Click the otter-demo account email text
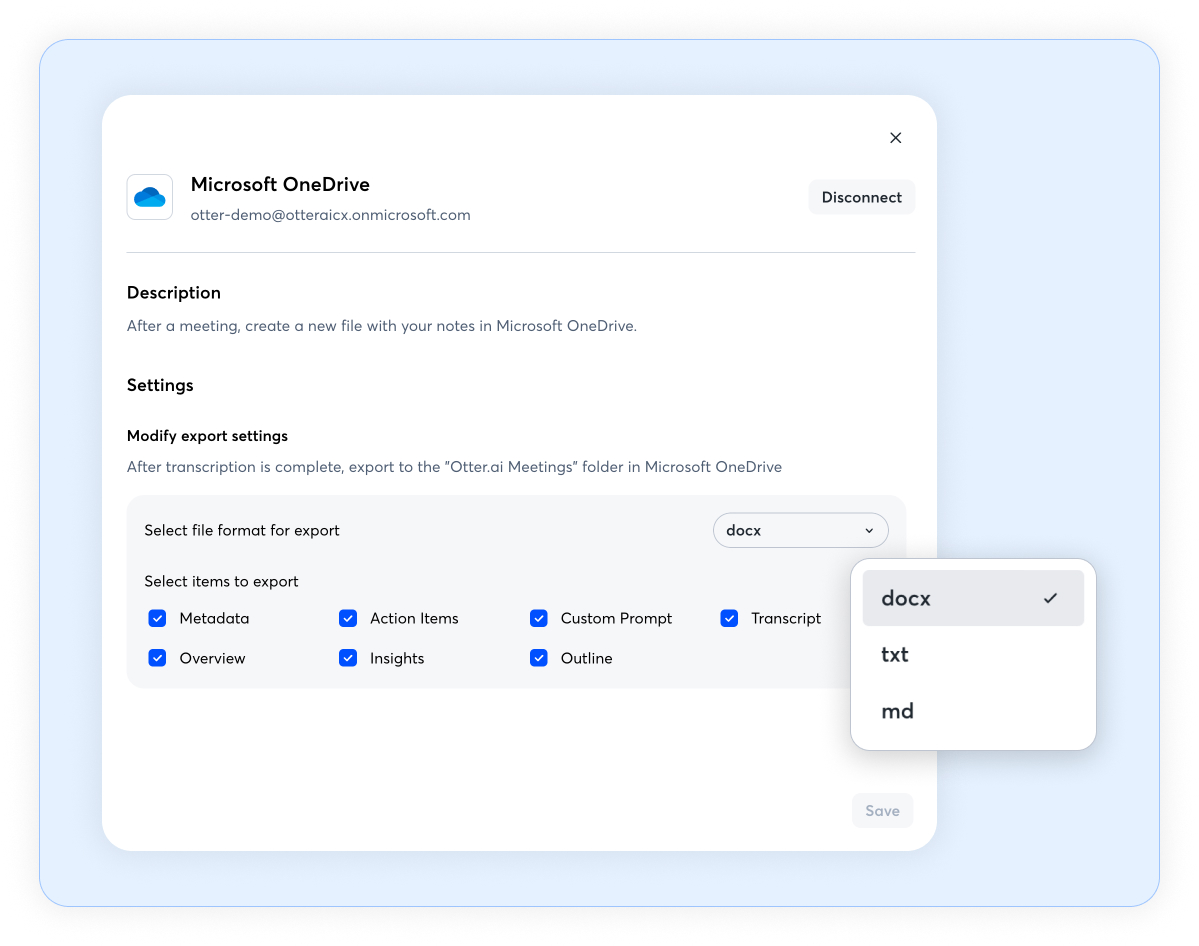This screenshot has height=946, width=1199. coord(330,215)
